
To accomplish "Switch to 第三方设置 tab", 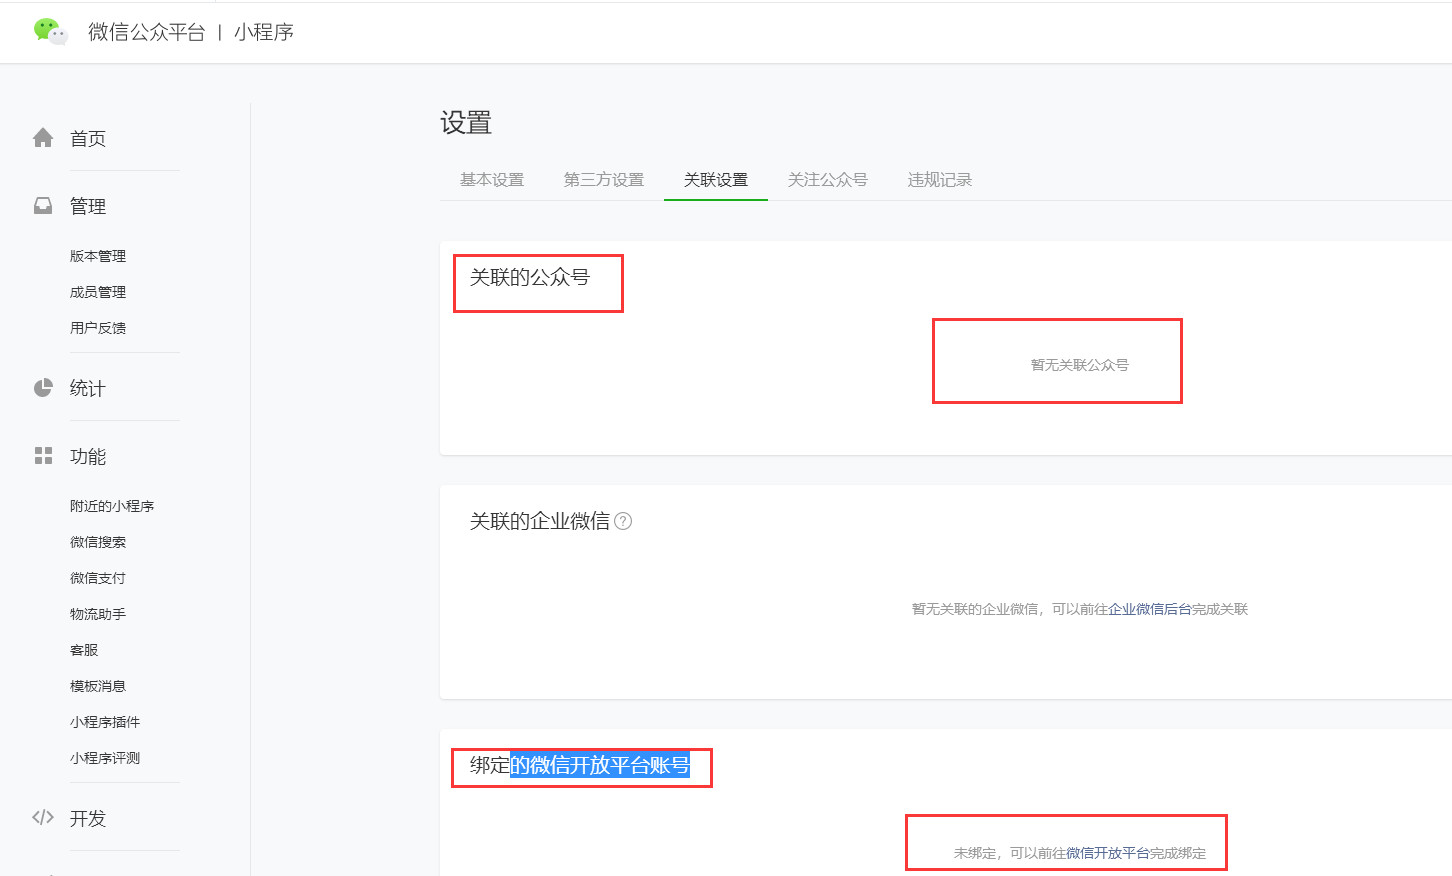I will click(x=604, y=180).
